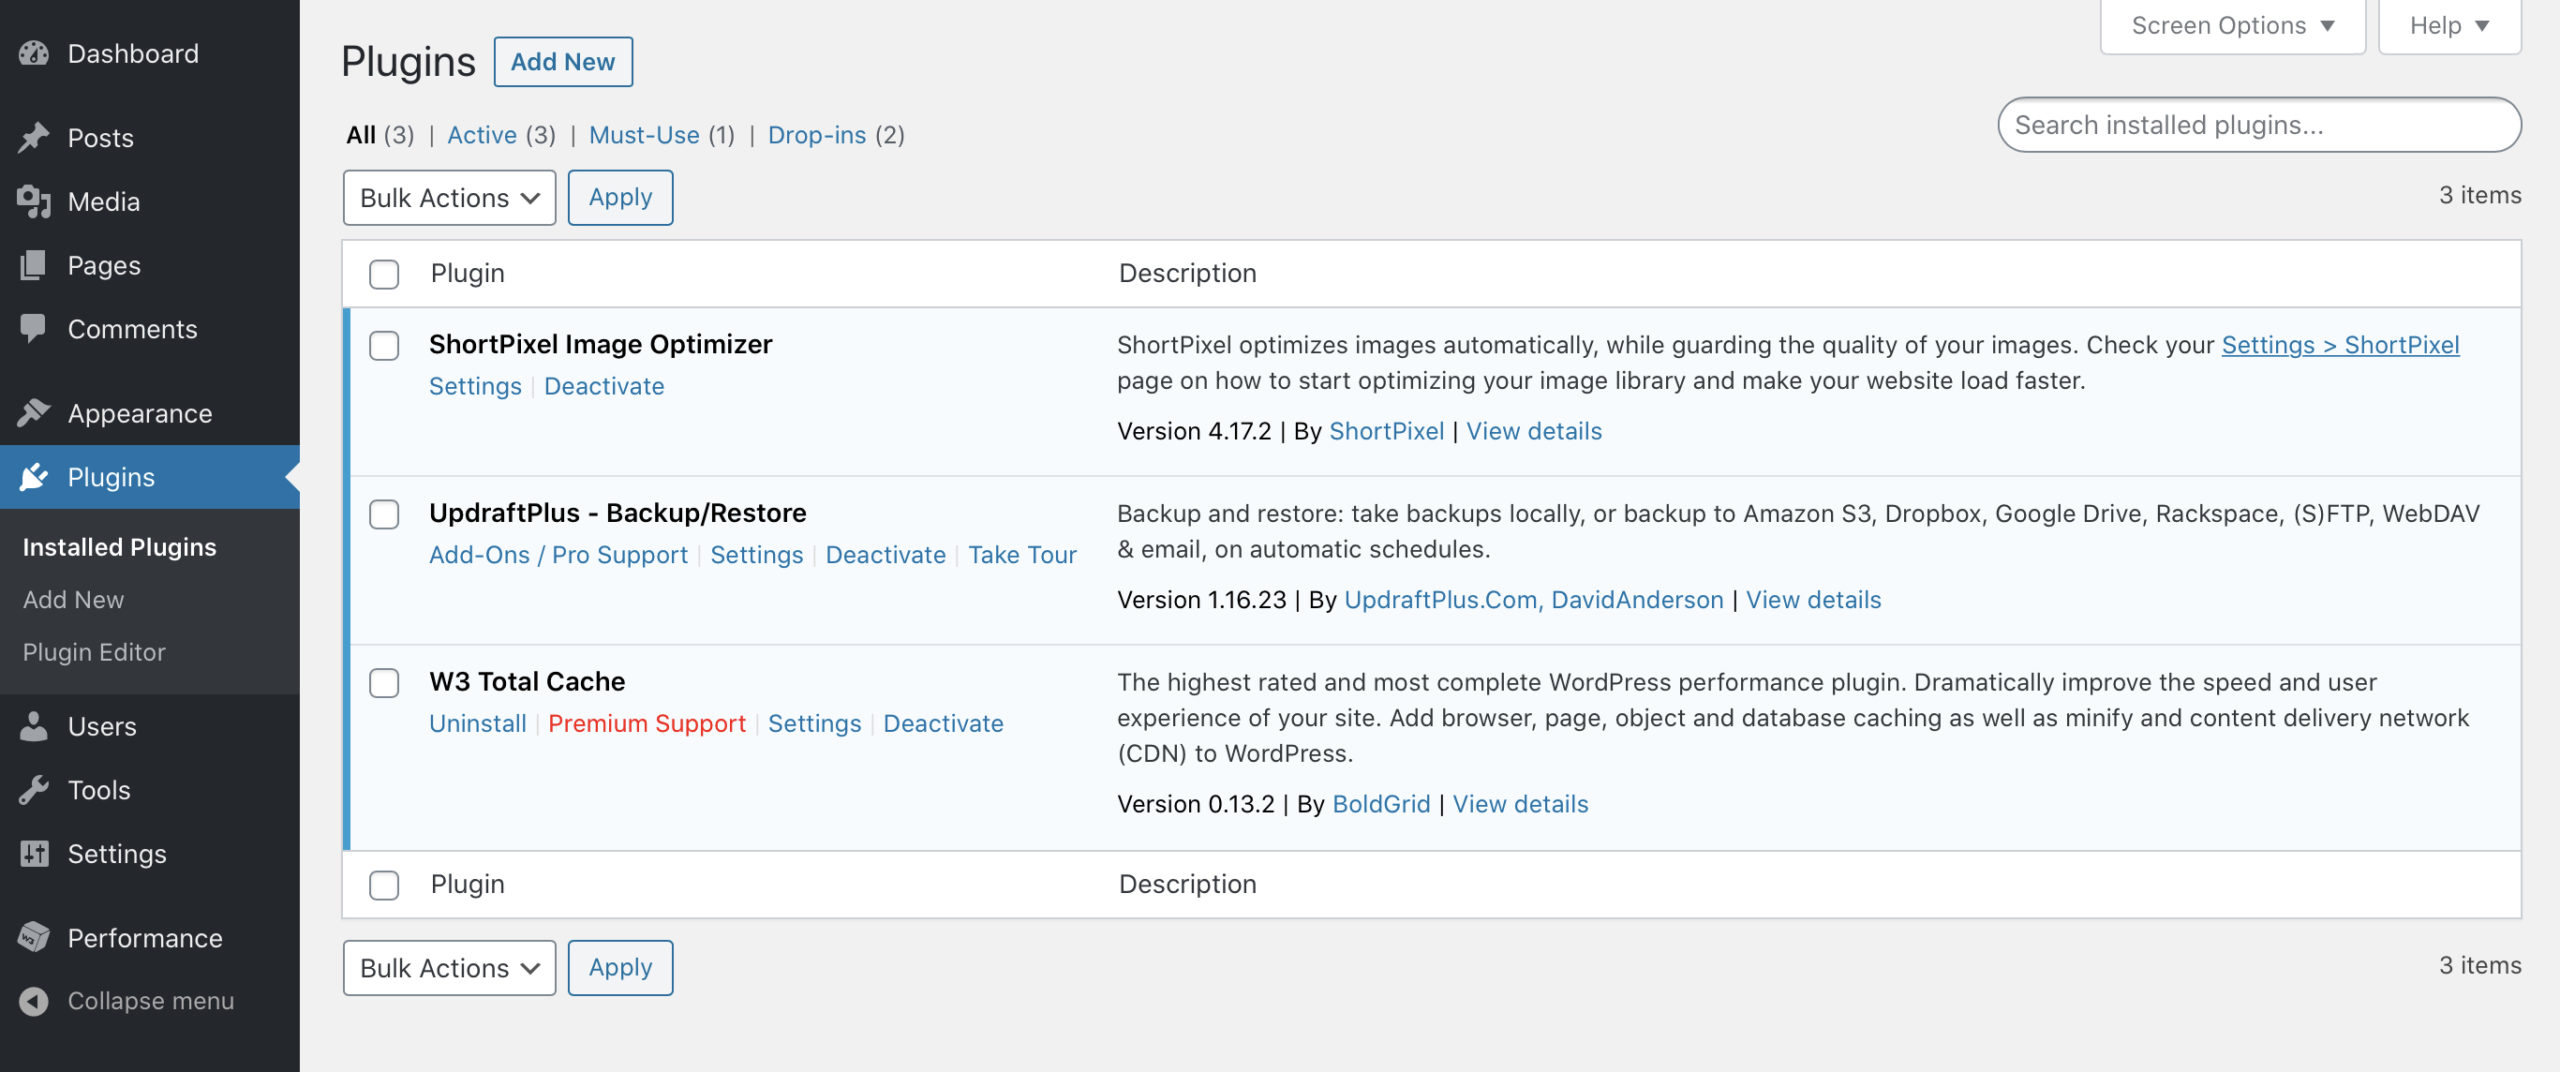Deactivate UpdraftPlus plugin
This screenshot has width=2560, height=1072.
885,555
